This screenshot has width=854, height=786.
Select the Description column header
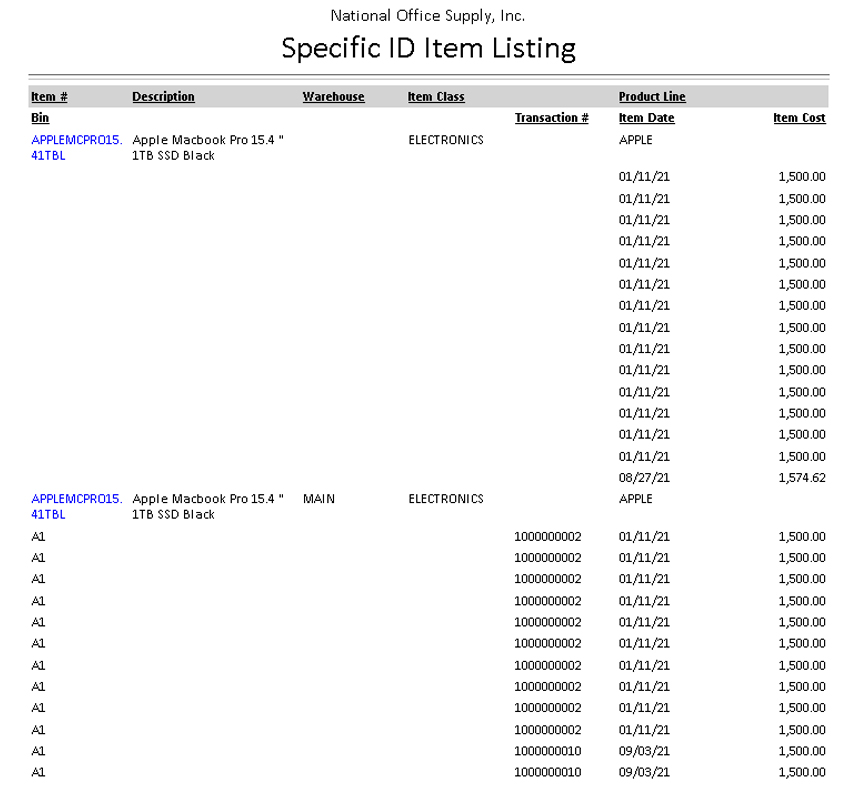pos(163,97)
